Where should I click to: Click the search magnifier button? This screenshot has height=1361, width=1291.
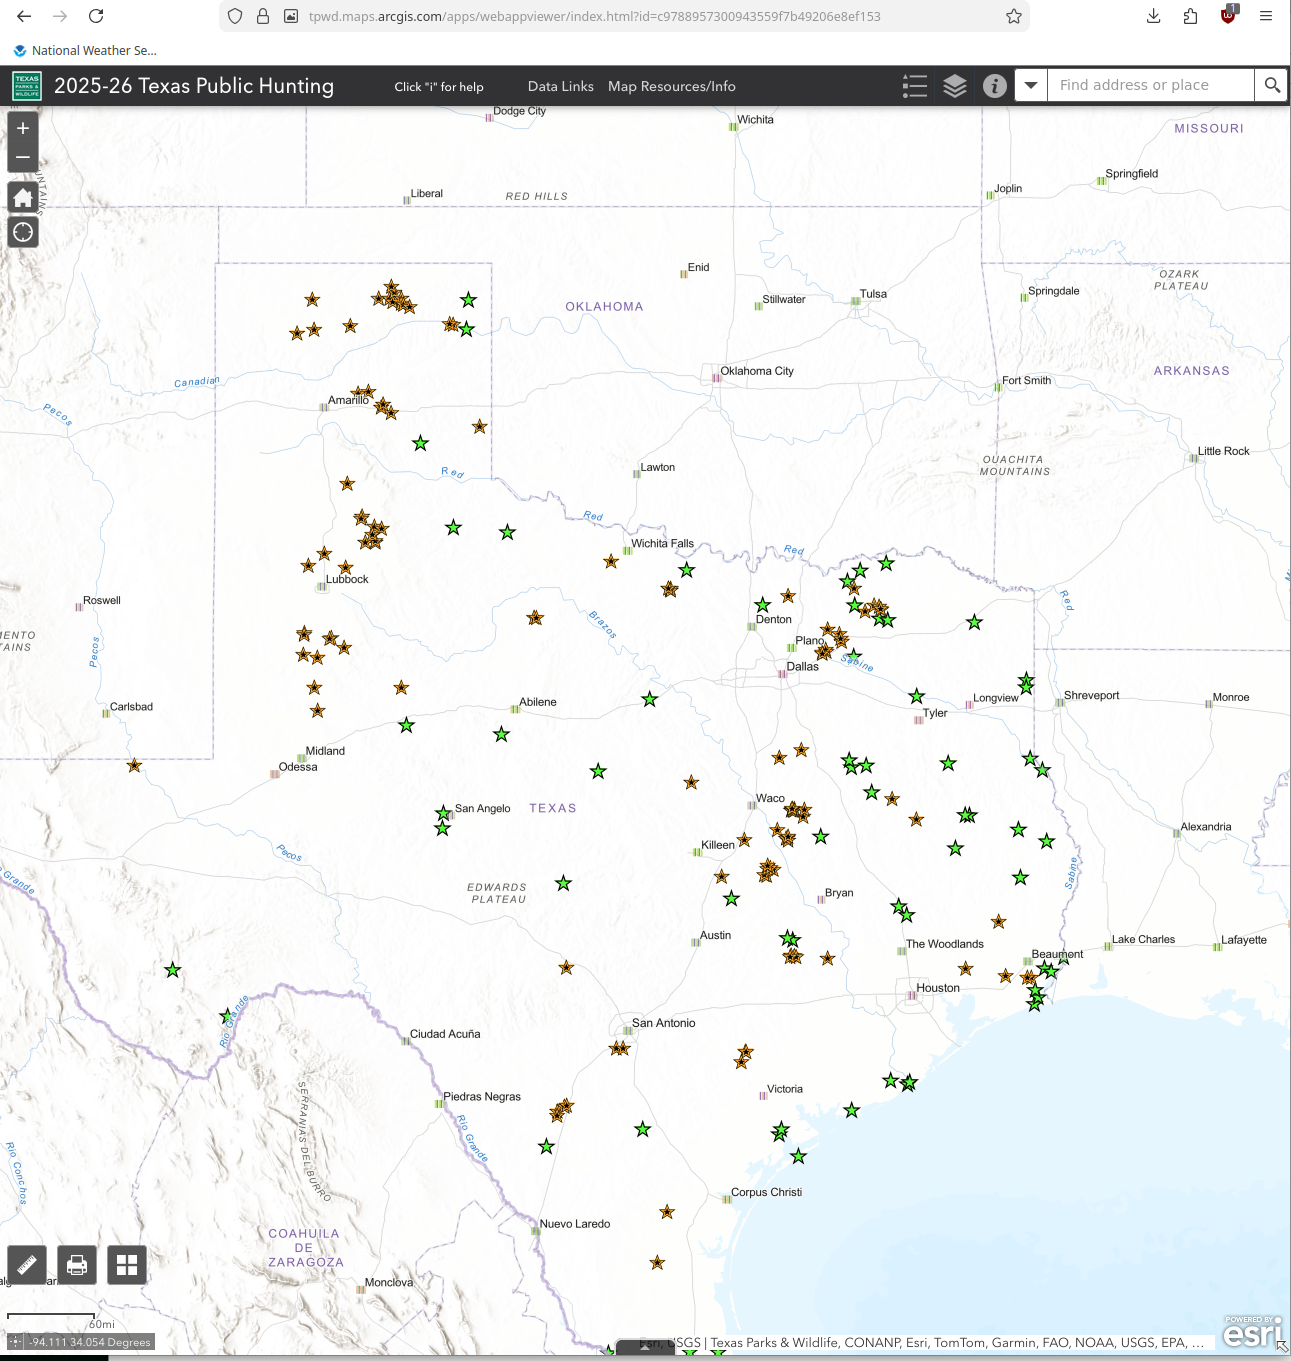click(1271, 86)
